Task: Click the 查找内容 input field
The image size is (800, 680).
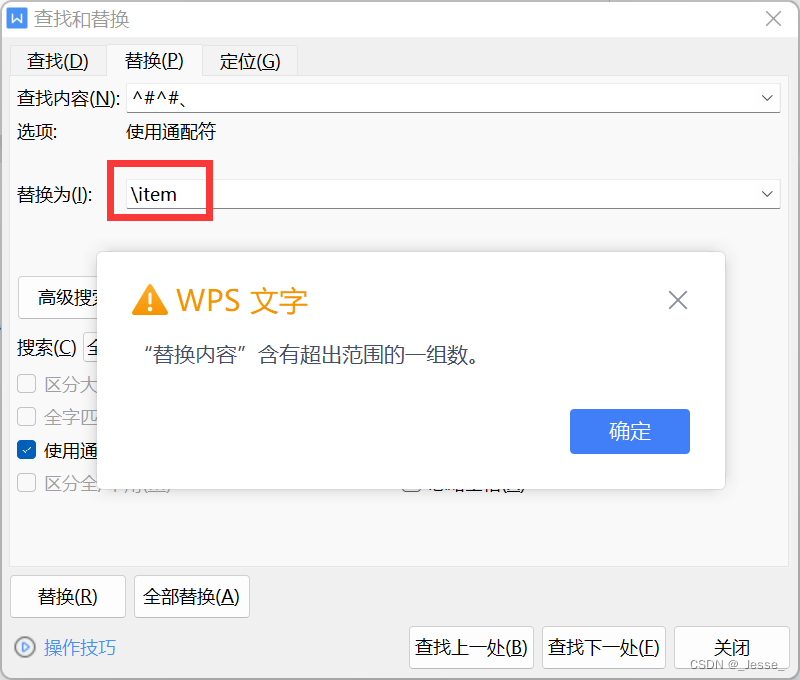Action: click(453, 98)
